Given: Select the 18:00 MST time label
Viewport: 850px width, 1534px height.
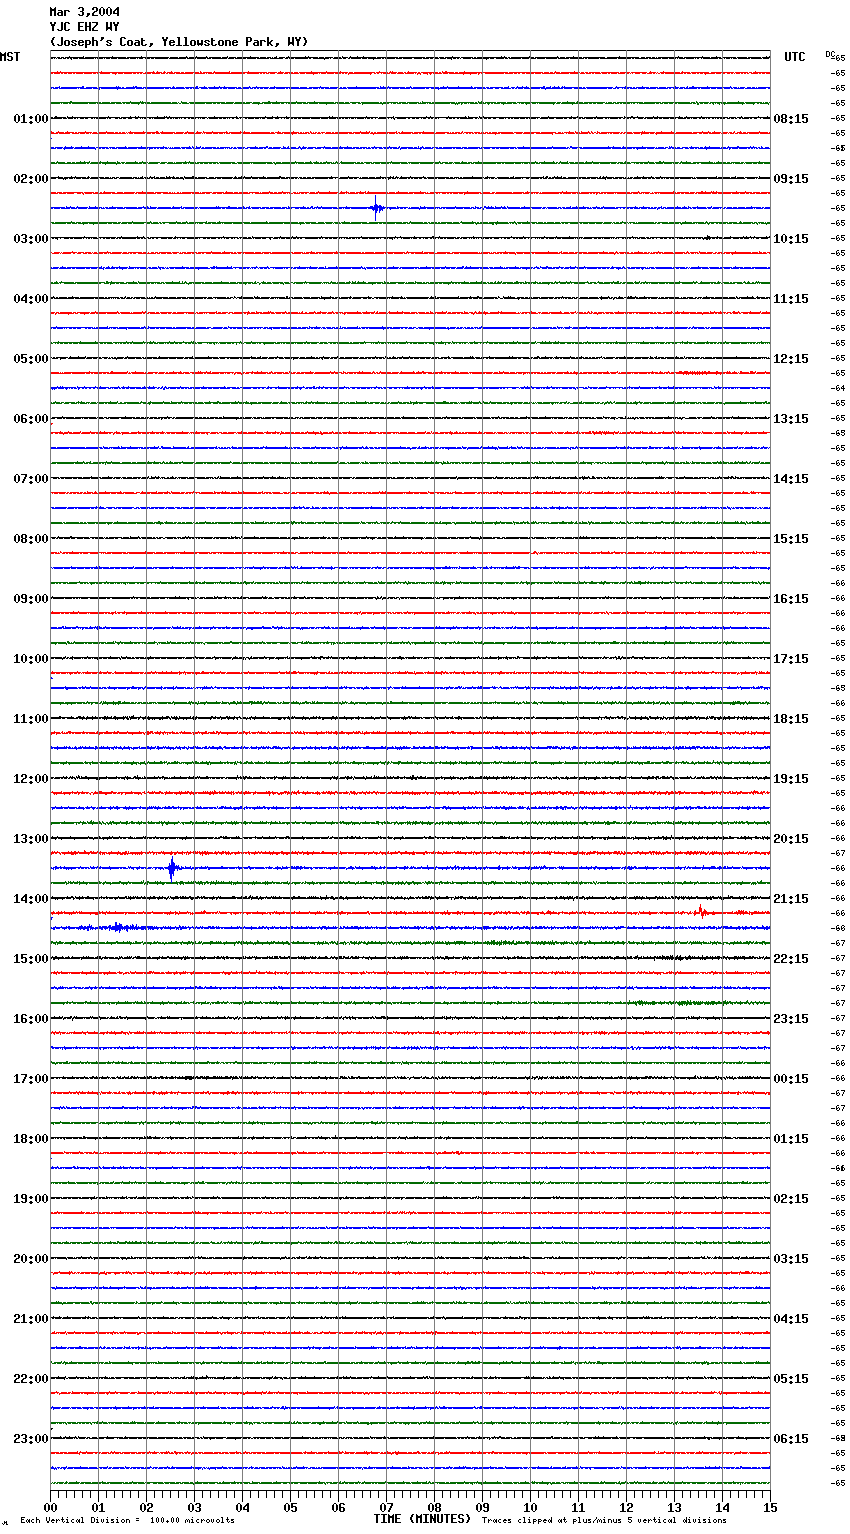Looking at the screenshot, I should coord(31,1139).
